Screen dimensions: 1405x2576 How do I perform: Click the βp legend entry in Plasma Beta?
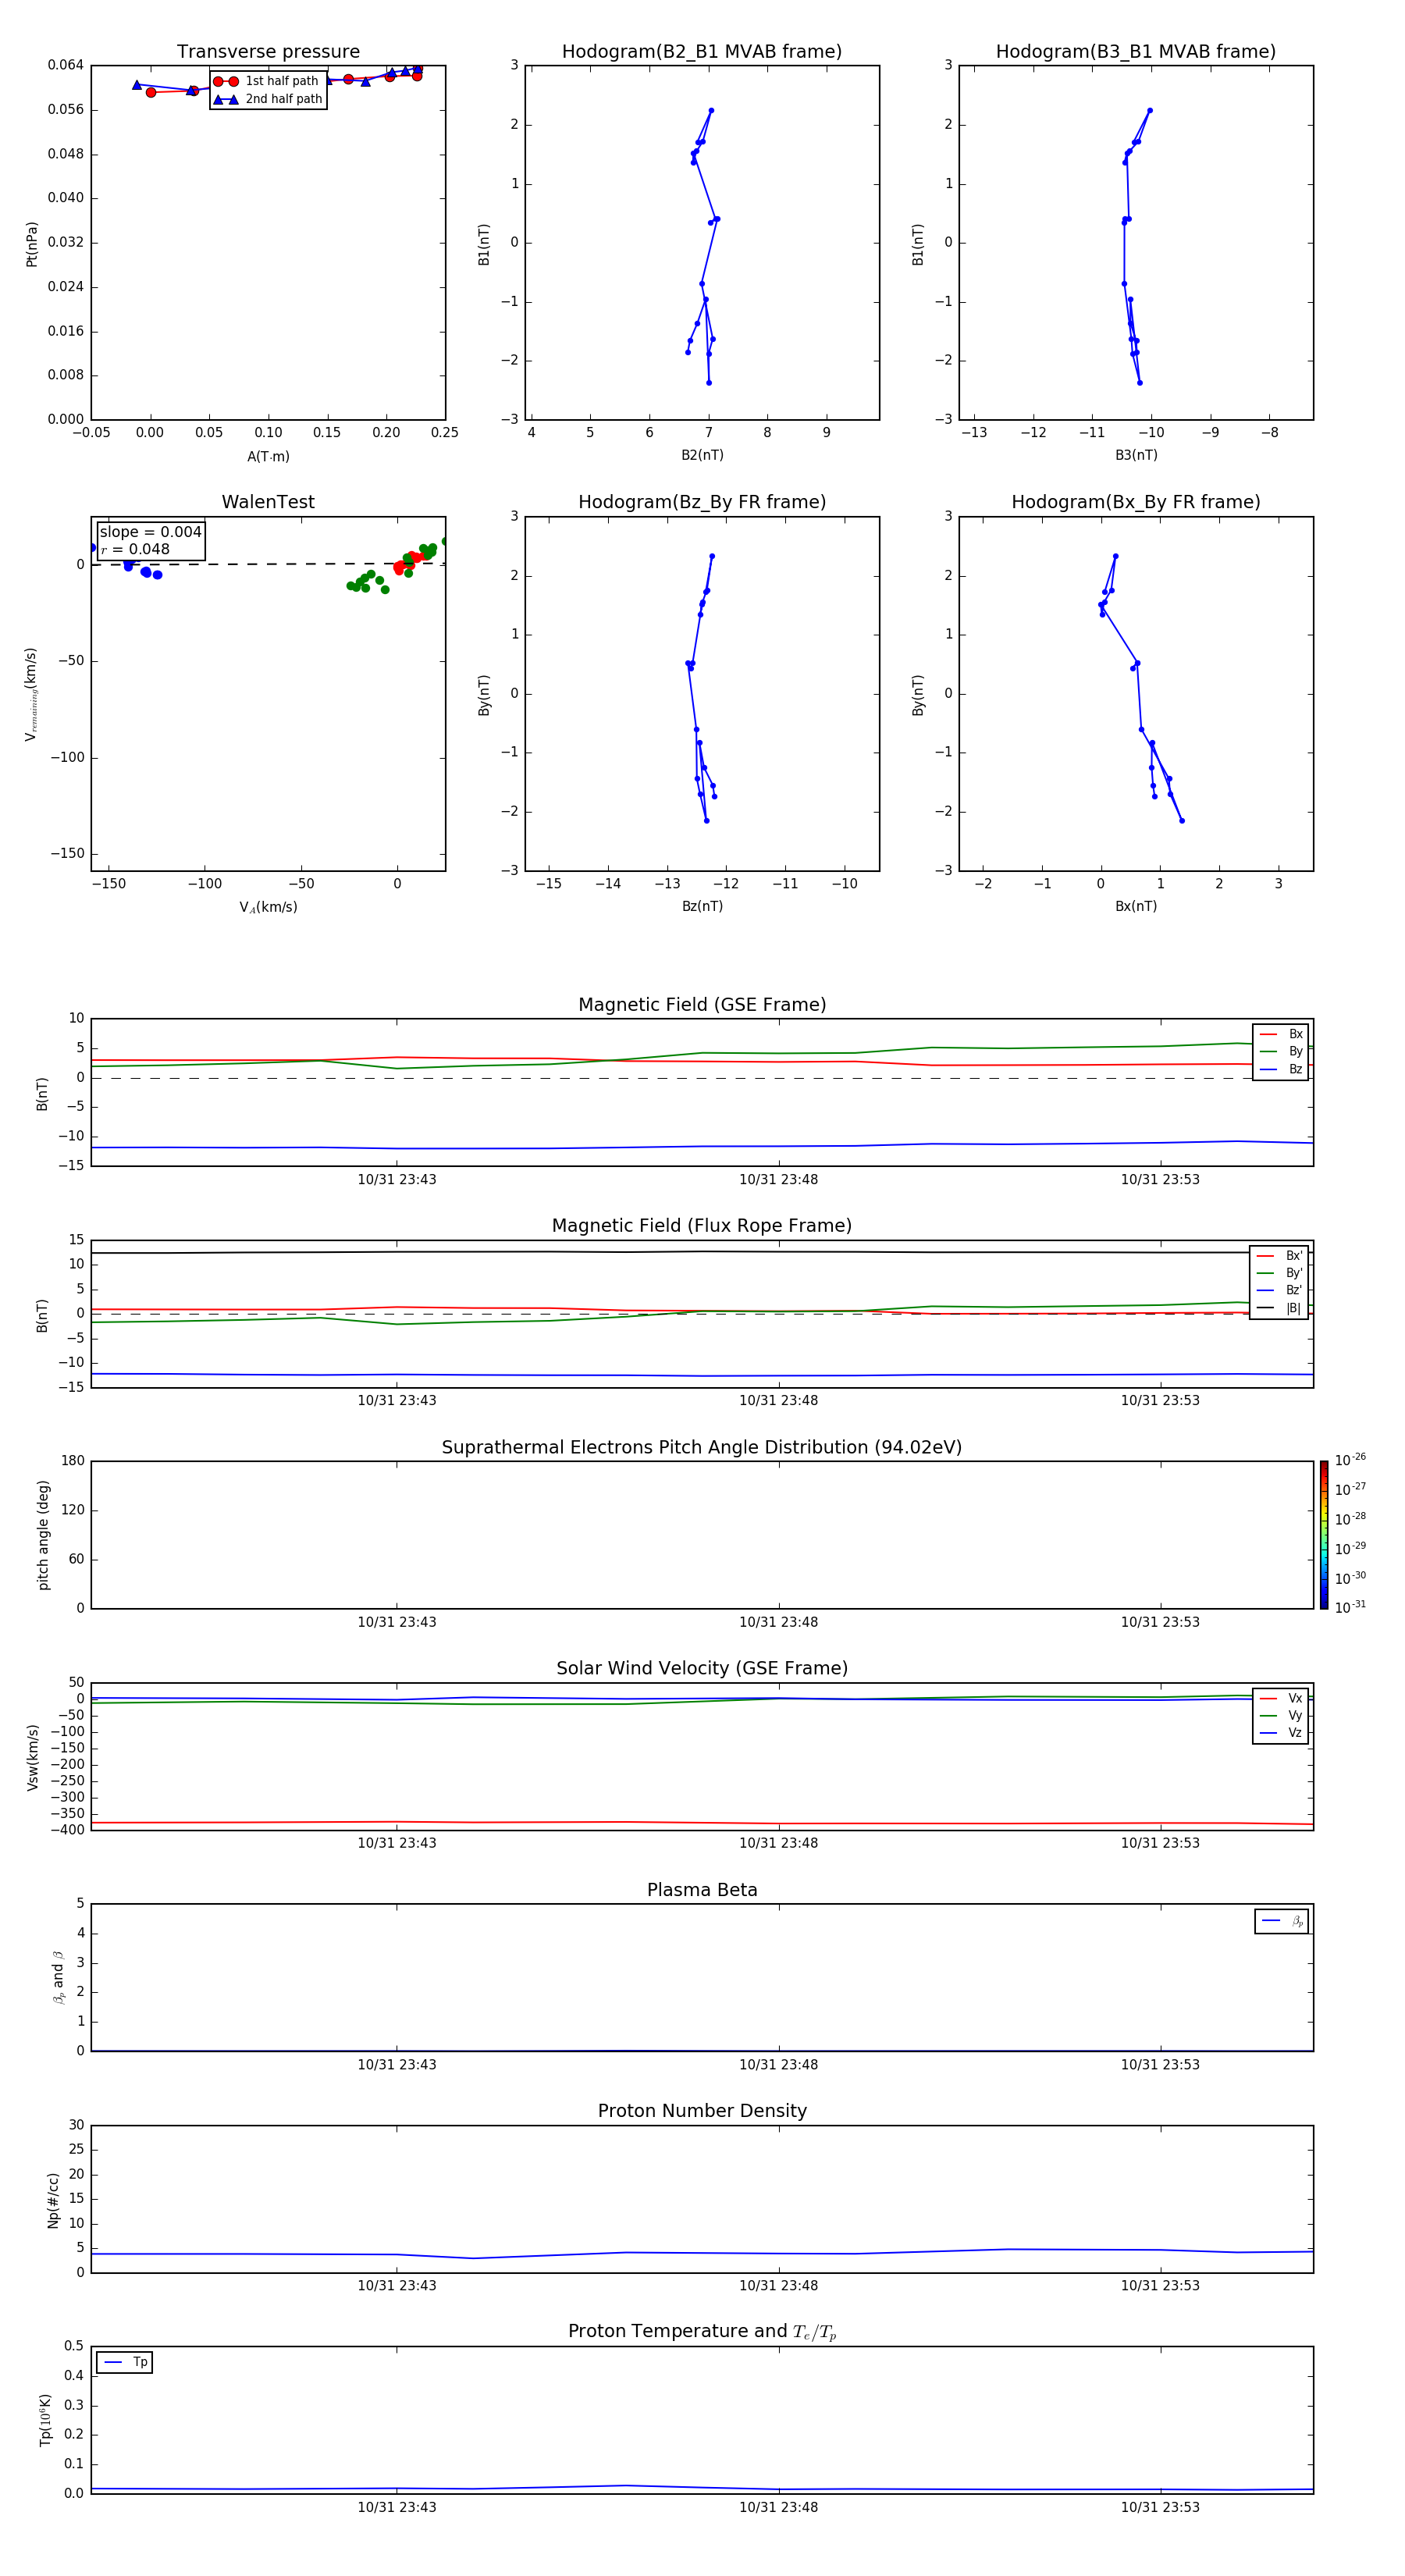[x=1282, y=1921]
